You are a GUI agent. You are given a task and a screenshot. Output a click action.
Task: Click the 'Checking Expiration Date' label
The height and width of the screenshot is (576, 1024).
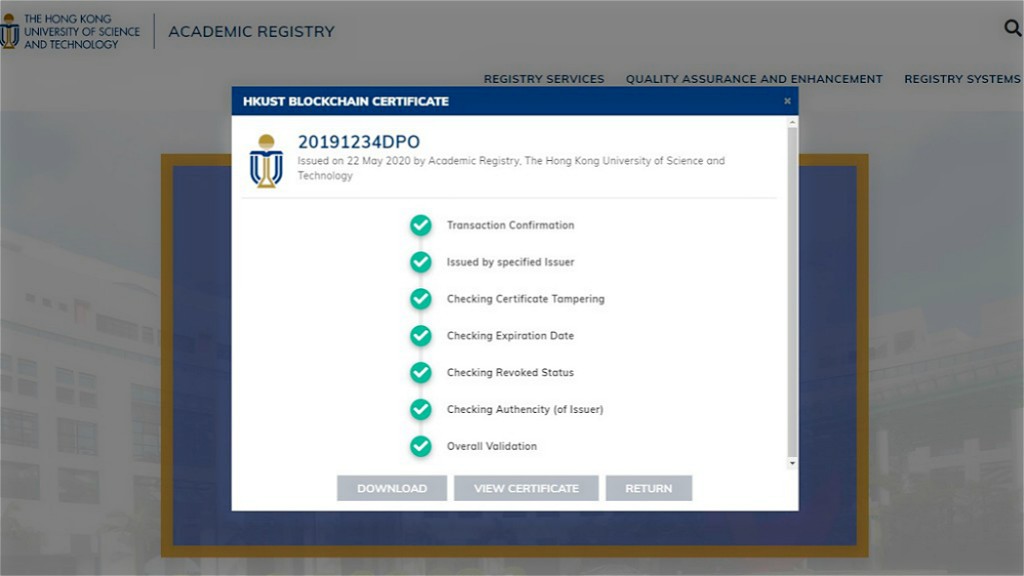point(510,336)
